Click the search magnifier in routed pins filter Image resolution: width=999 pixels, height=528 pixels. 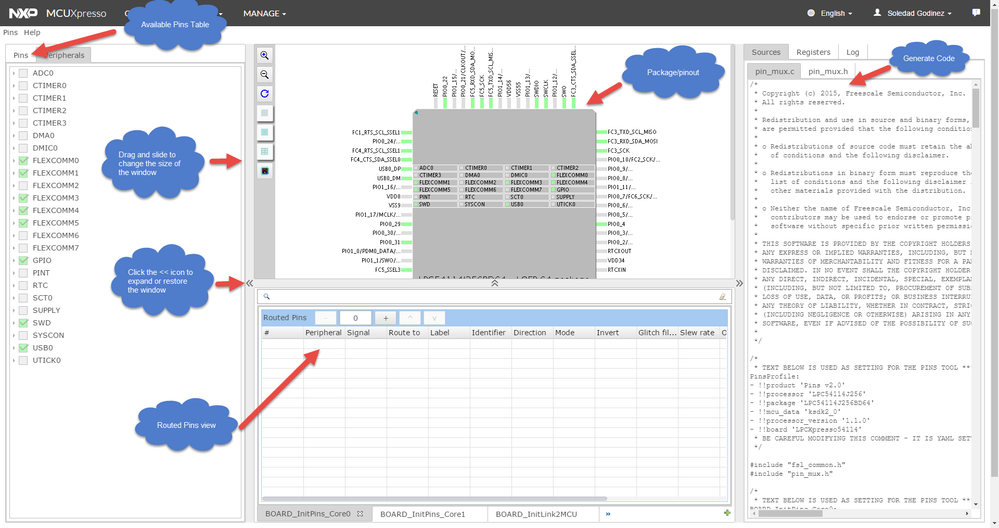tap(266, 297)
